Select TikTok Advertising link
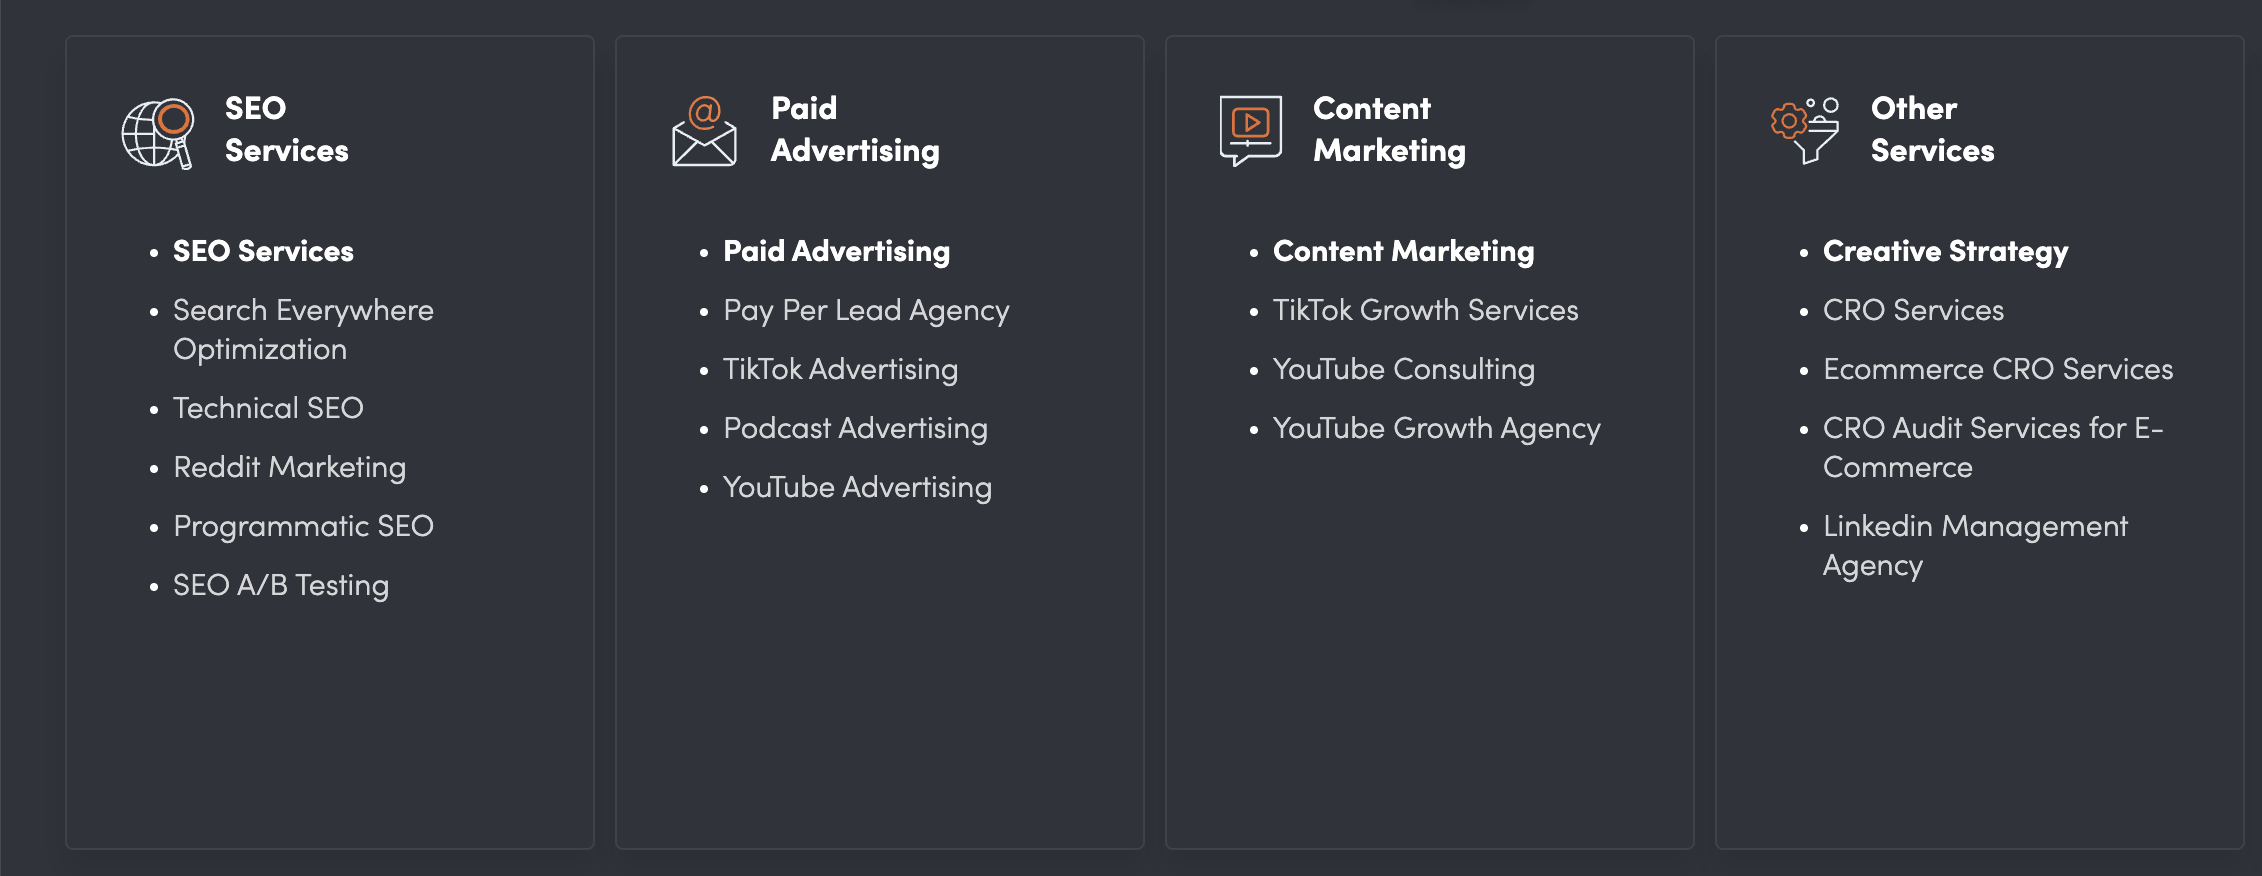Image resolution: width=2262 pixels, height=876 pixels. pos(840,369)
